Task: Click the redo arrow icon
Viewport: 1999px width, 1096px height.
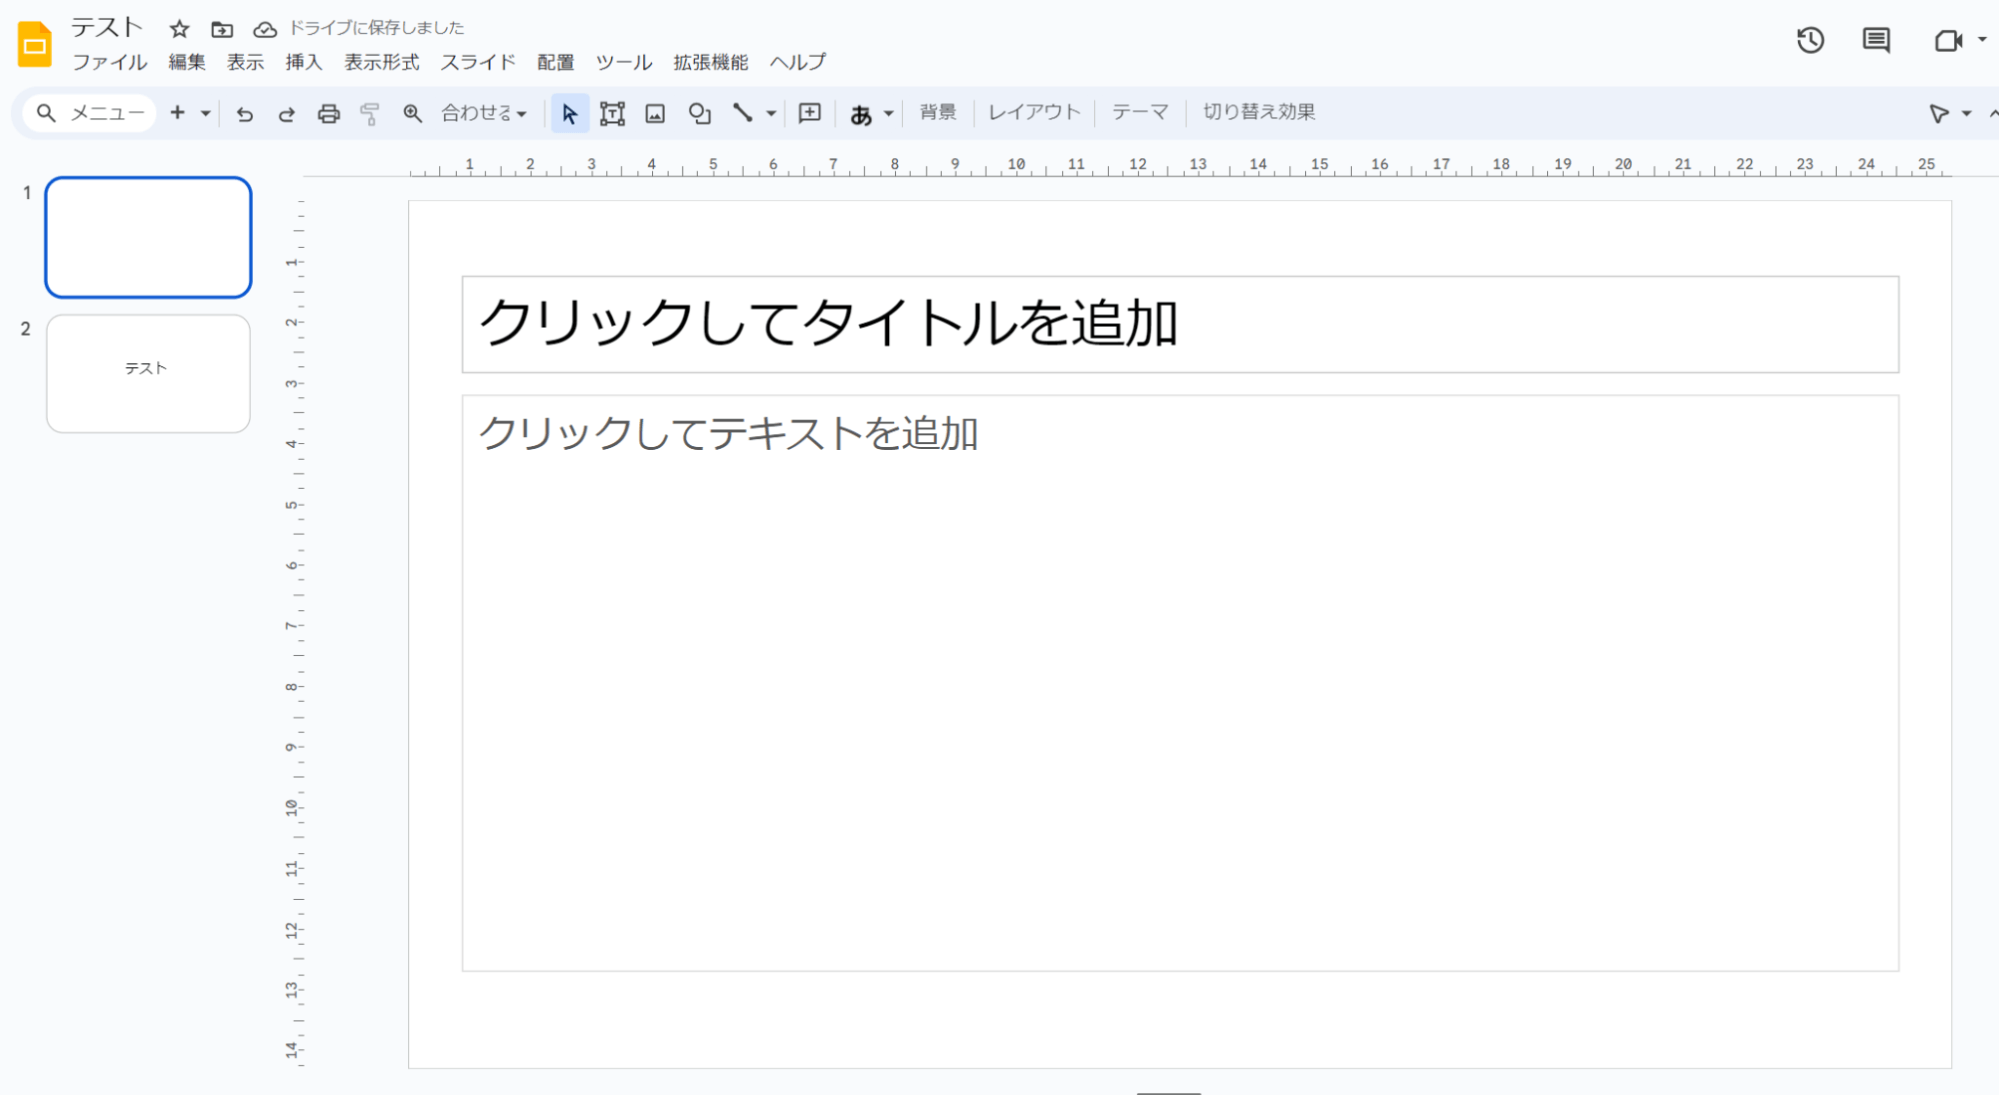Action: pyautogui.click(x=286, y=113)
